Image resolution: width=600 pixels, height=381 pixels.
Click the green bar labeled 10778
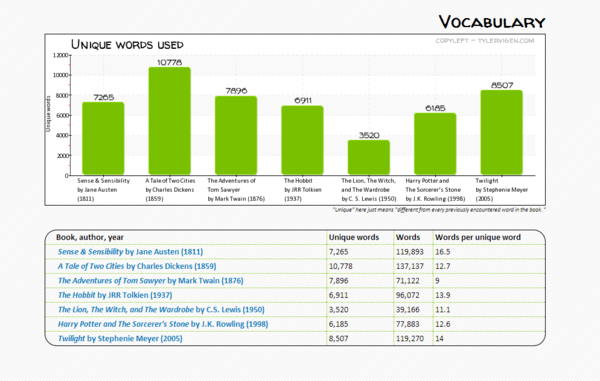click(x=170, y=121)
